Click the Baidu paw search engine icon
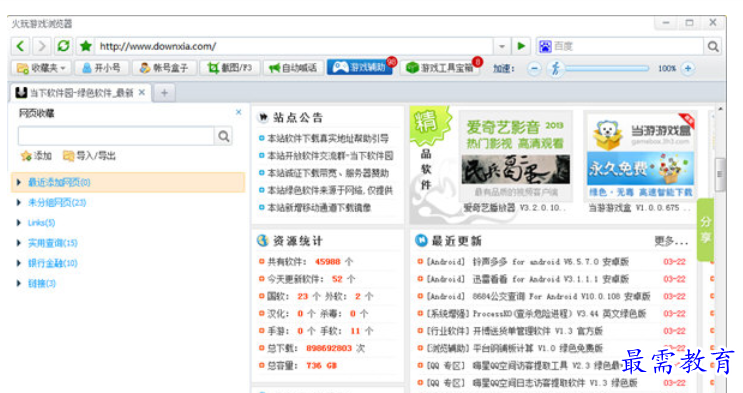 click(545, 46)
